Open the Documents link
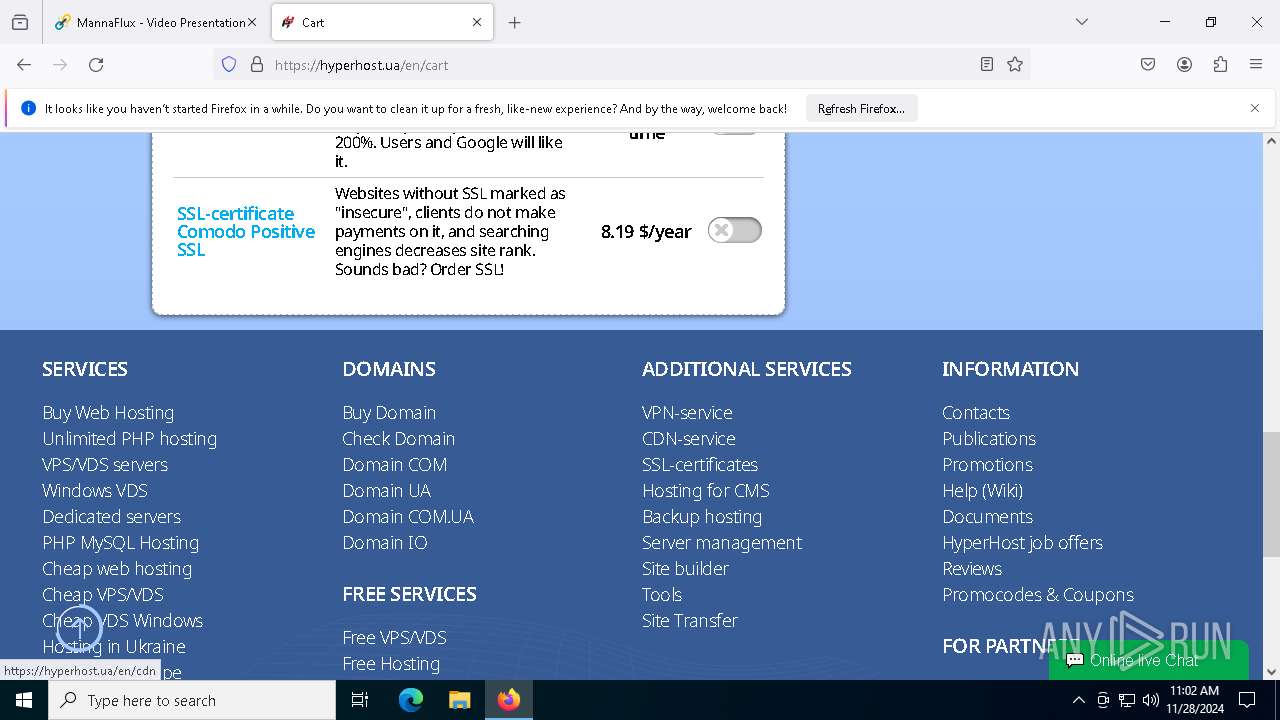The height and width of the screenshot is (720, 1280). [x=987, y=516]
